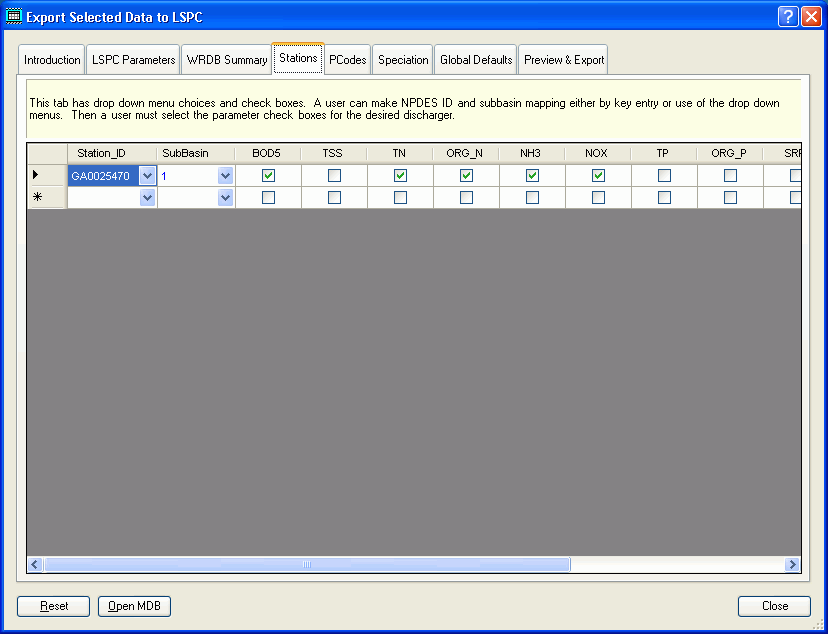The width and height of the screenshot is (828, 634).
Task: Click the asterisk new-row indicator
Action: tap(38, 196)
